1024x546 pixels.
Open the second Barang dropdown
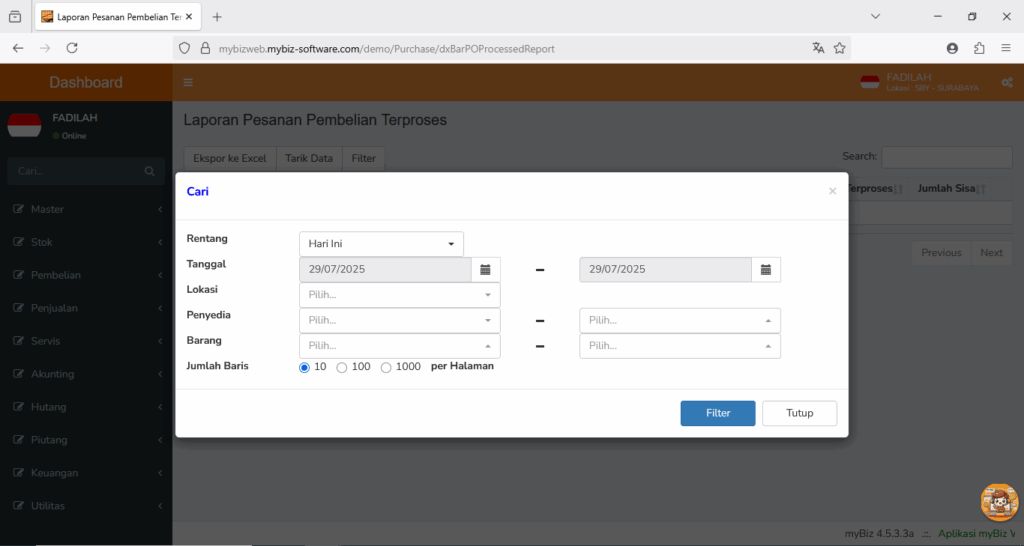pos(680,346)
